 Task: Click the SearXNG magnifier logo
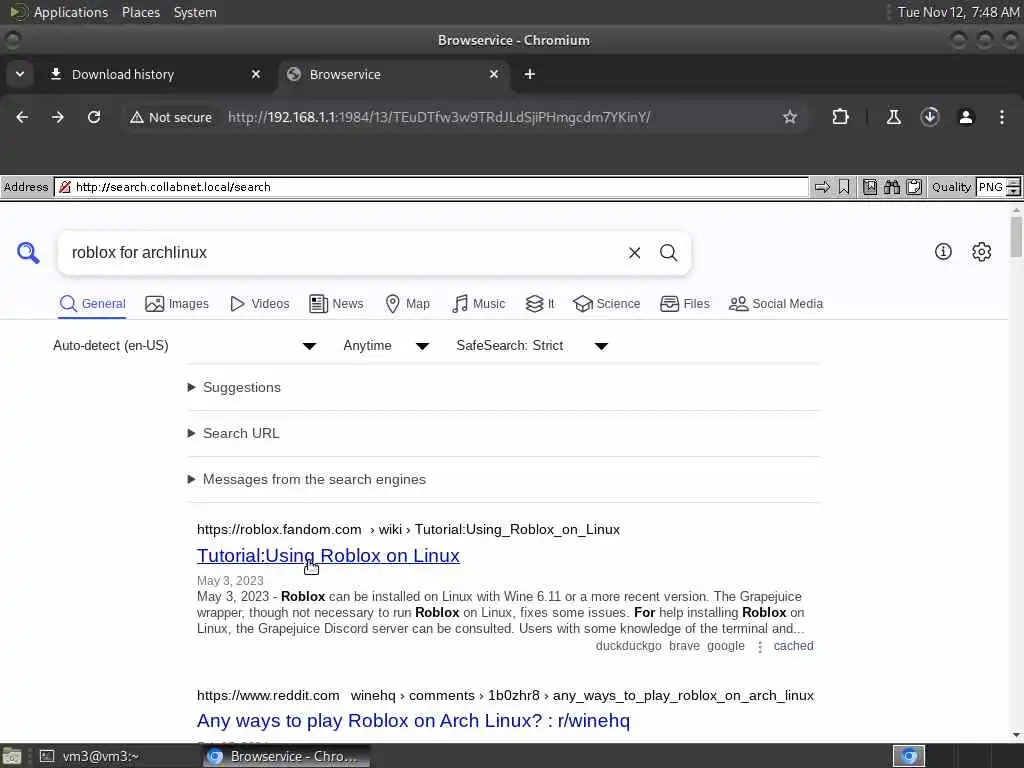pos(28,253)
